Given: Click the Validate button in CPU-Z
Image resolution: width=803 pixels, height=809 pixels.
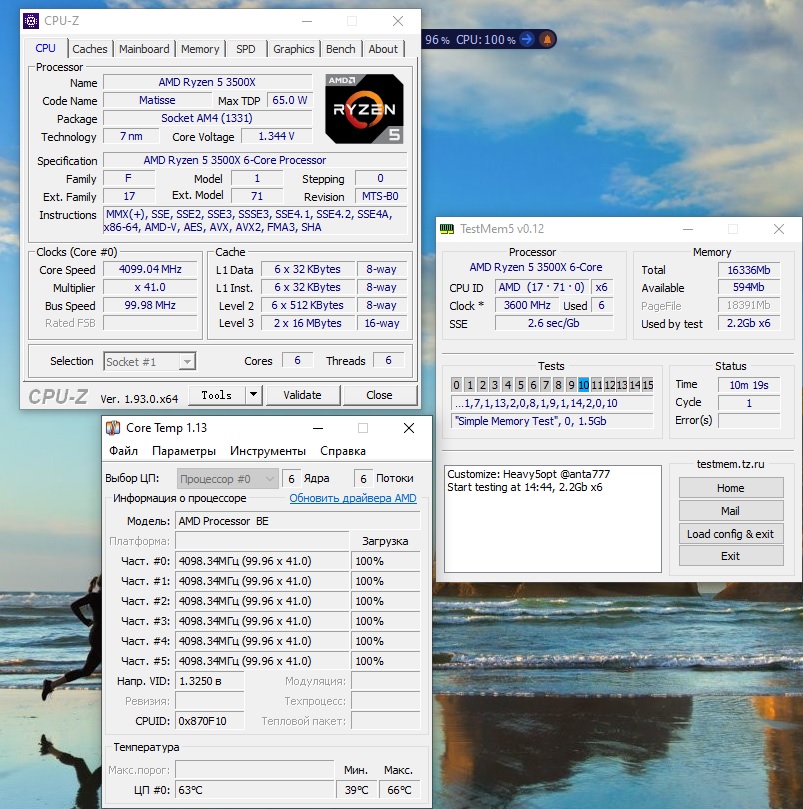Looking at the screenshot, I should click(x=302, y=395).
